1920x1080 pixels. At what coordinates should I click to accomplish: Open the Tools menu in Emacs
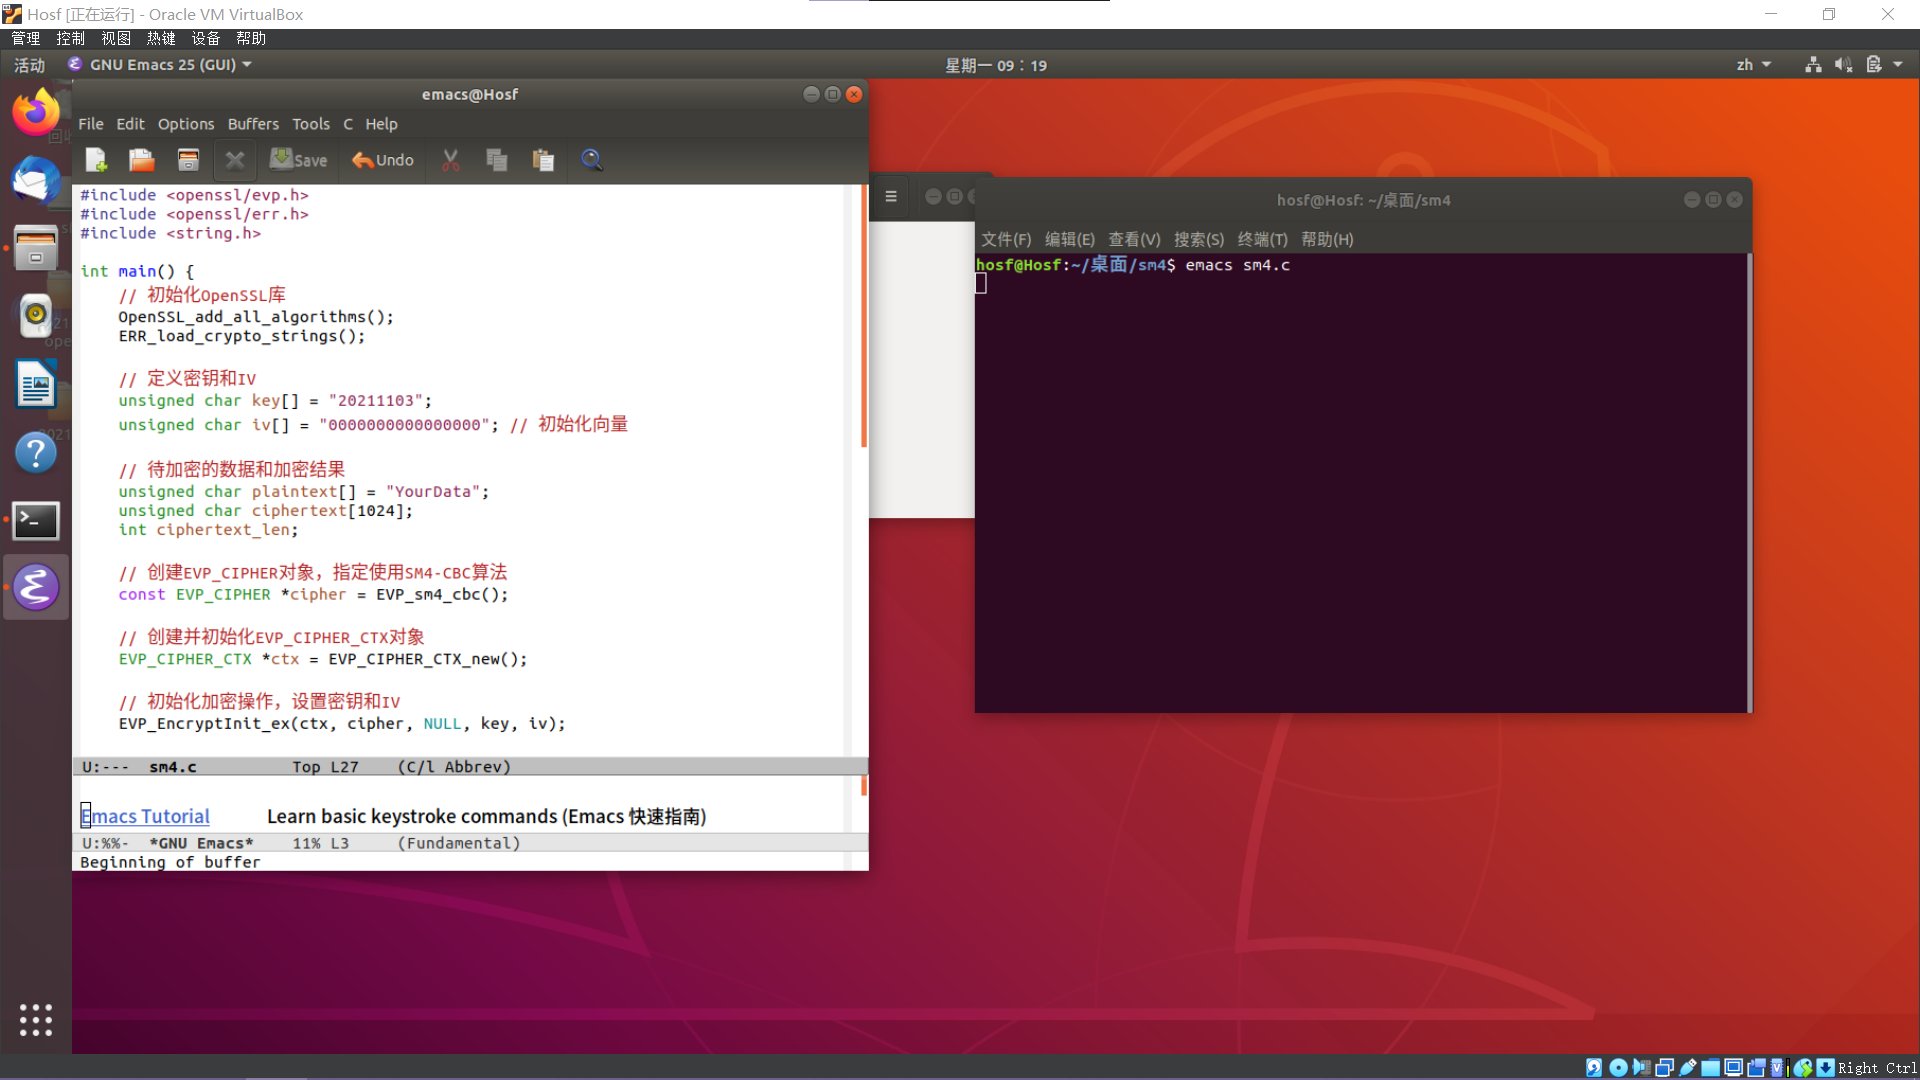coord(311,124)
